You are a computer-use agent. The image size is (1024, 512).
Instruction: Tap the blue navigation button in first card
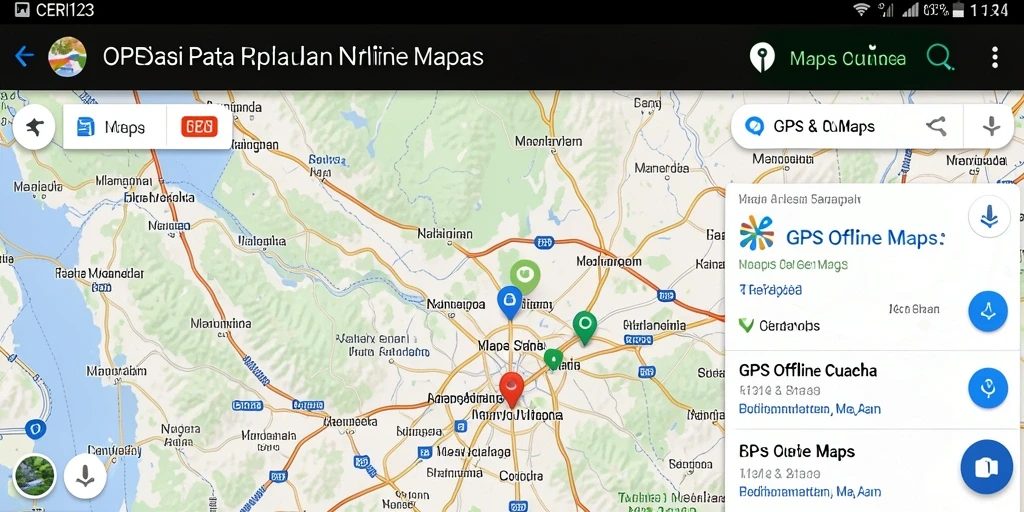tap(987, 311)
